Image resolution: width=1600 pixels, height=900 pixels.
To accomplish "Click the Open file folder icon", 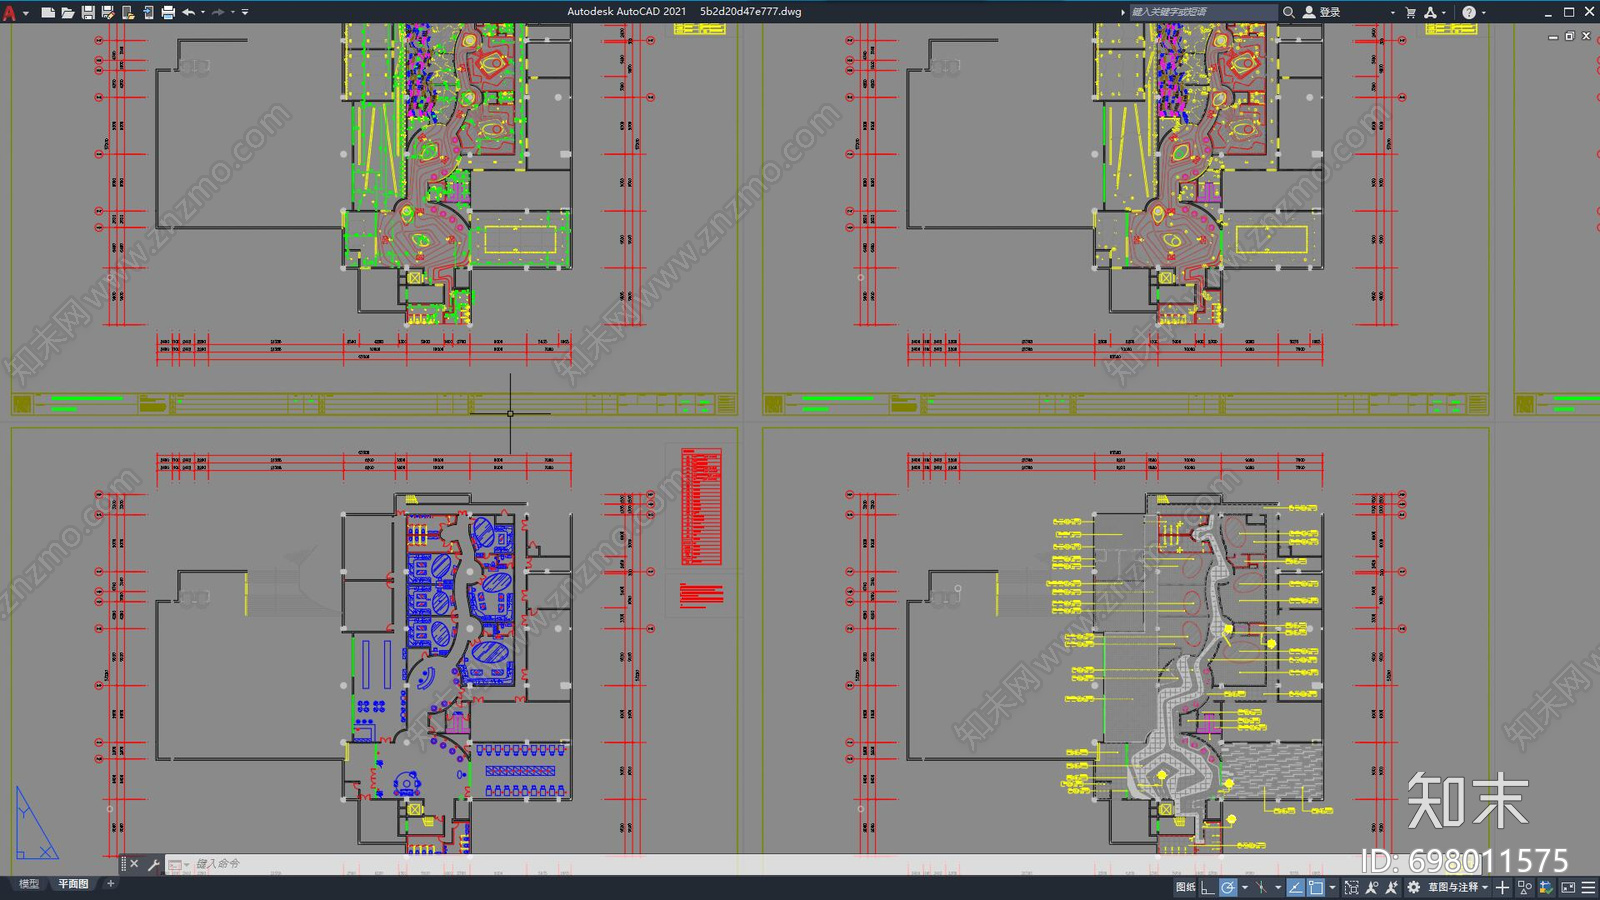I will (68, 12).
